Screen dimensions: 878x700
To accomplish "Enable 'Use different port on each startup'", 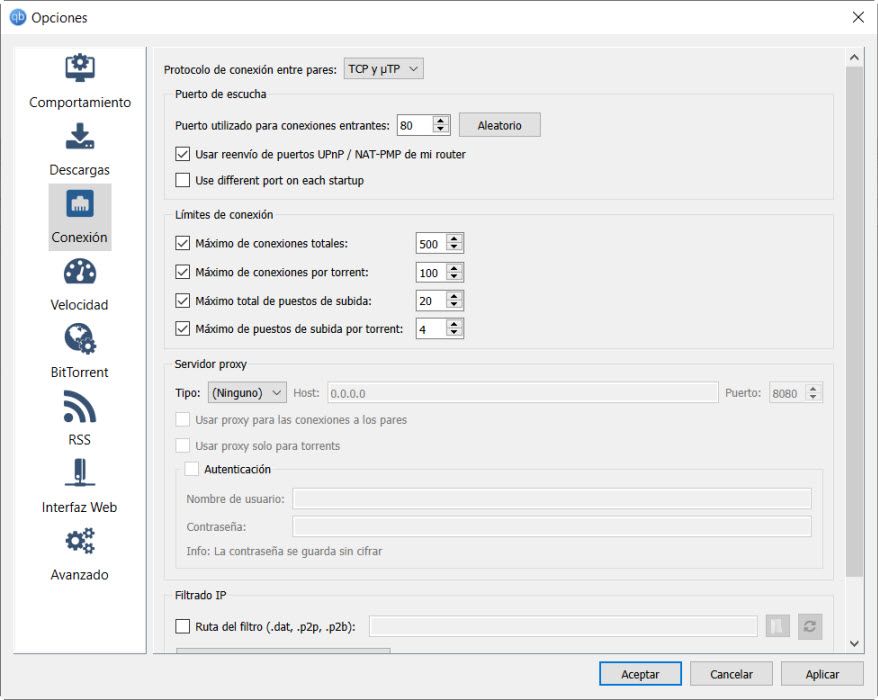I will coord(182,181).
